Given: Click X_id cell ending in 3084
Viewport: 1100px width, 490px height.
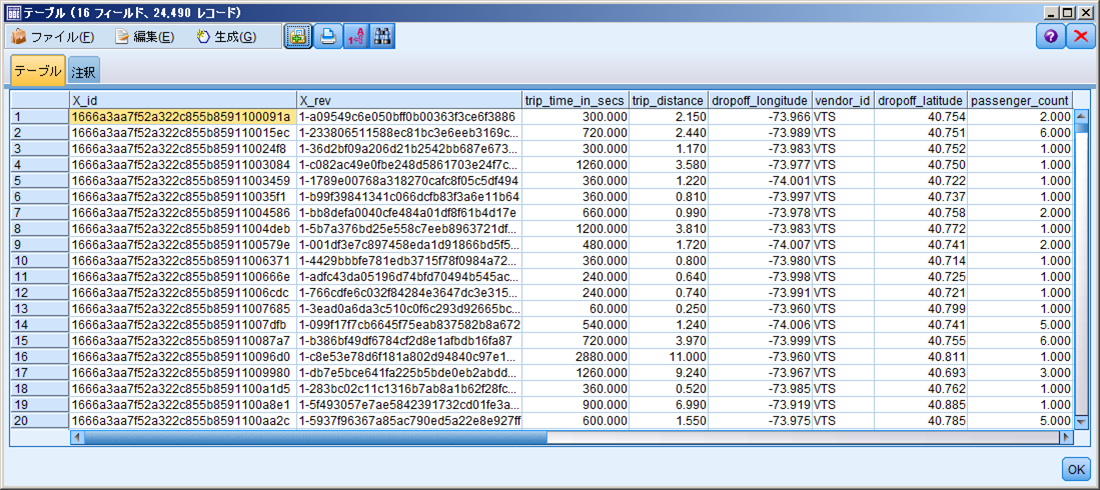Looking at the screenshot, I should 183,164.
